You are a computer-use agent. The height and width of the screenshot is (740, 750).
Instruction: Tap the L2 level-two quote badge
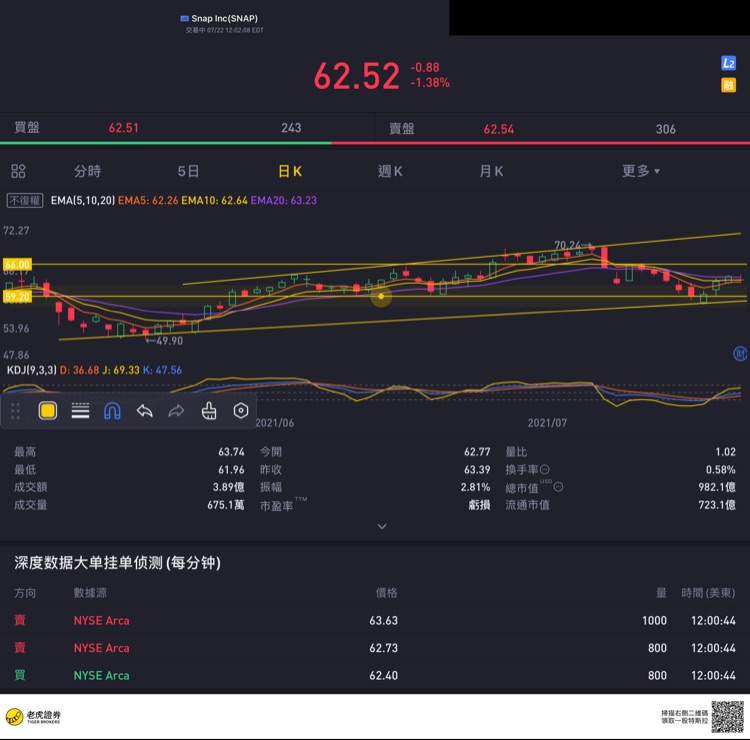728,63
